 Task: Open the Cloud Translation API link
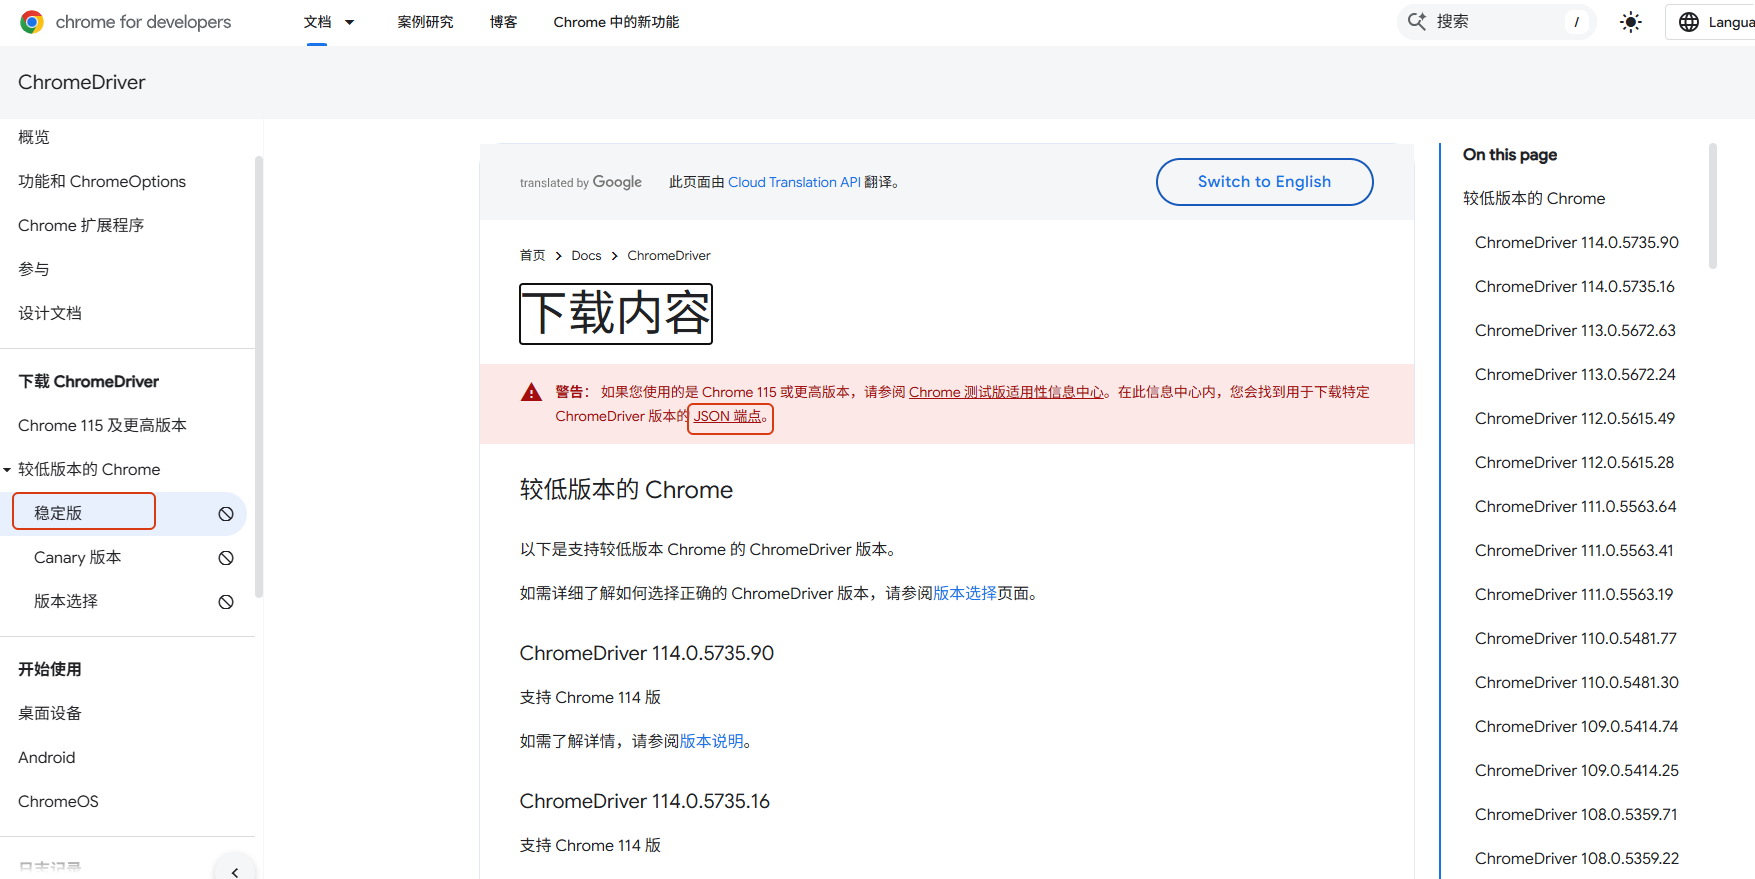[x=794, y=182]
